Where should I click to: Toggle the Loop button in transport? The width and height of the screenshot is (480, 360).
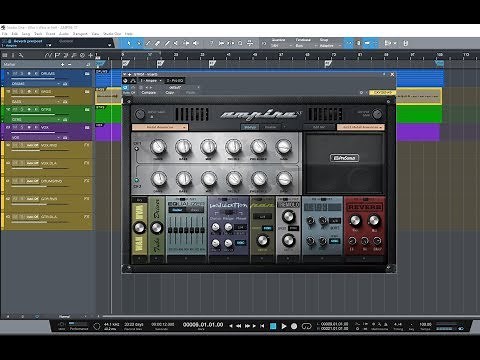pos(306,326)
